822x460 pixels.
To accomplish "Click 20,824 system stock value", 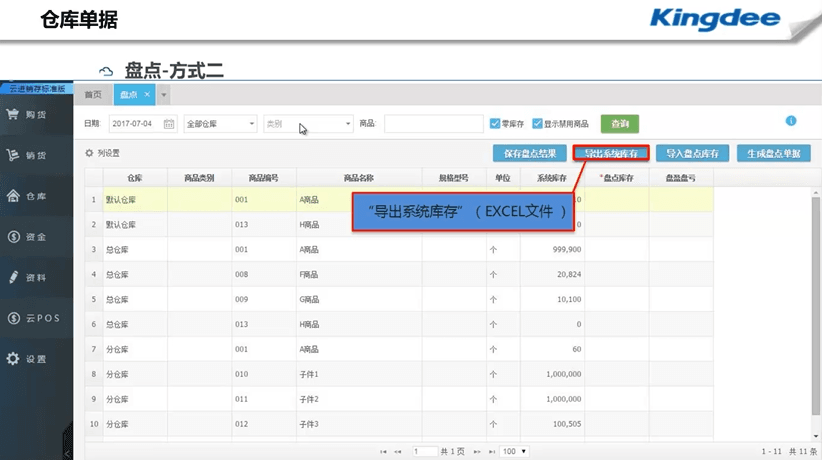I will 569,274.
